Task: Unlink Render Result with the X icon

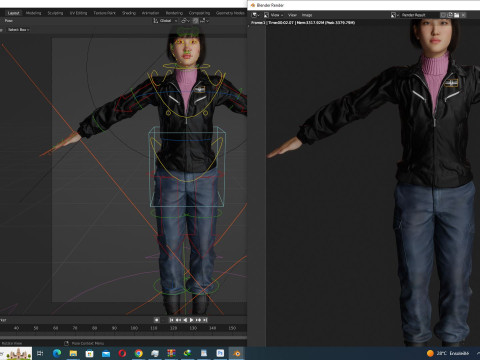Action: coord(464,15)
